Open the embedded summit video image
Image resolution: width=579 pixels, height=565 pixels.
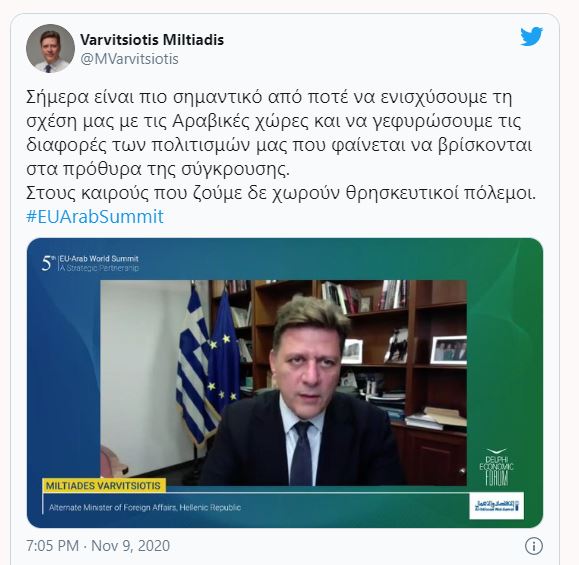285,383
